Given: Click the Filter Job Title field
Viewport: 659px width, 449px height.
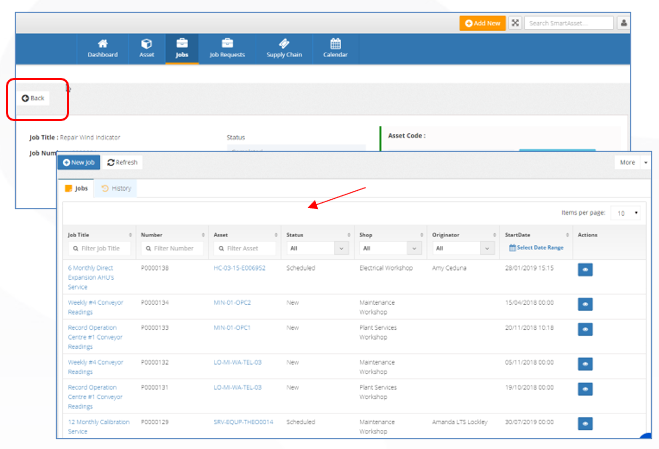Looking at the screenshot, I should [100, 248].
